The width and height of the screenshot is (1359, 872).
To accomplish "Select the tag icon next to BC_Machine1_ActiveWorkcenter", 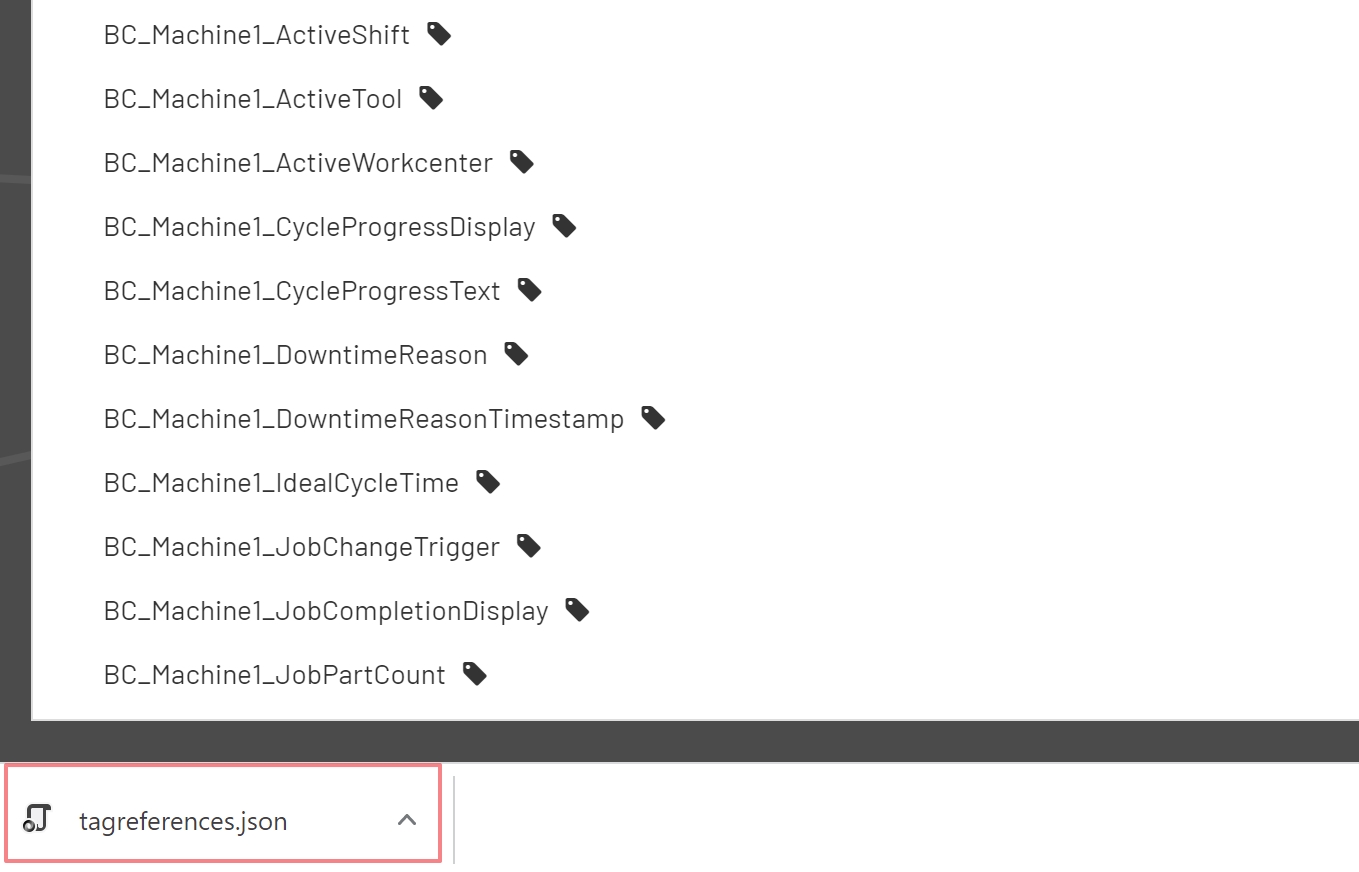I will [521, 162].
